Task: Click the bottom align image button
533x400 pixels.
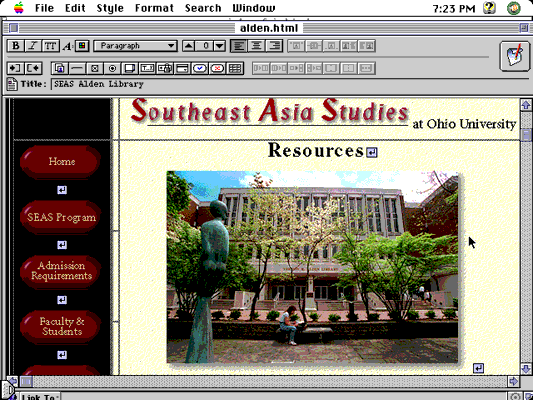Action: [x=331, y=46]
